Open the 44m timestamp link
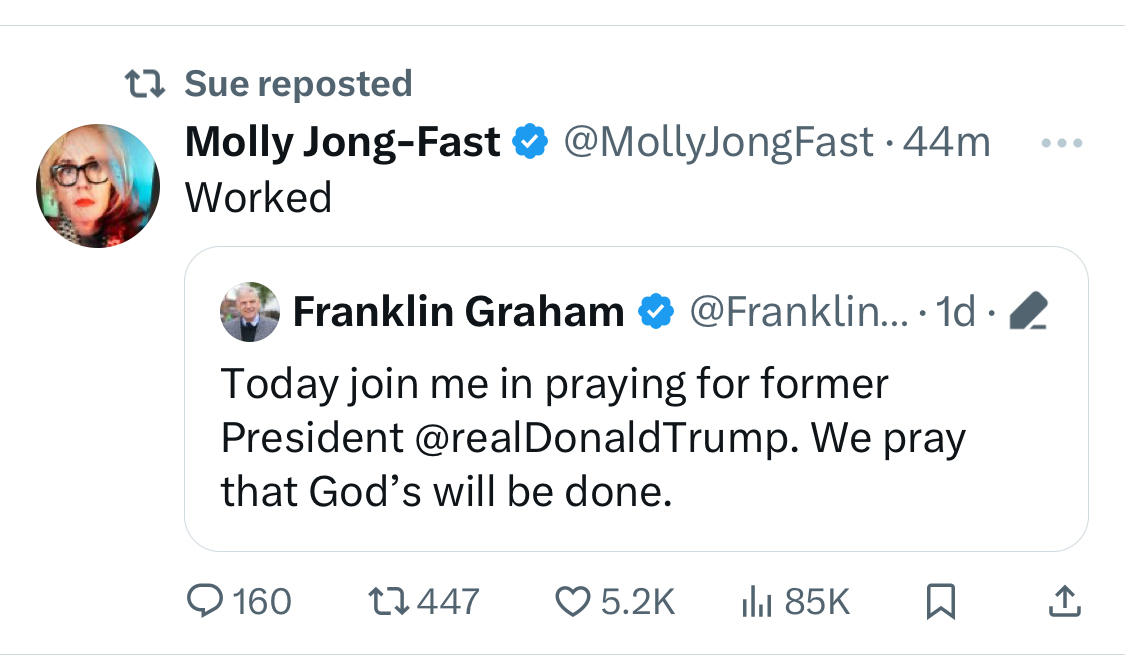Image resolution: width=1125 pixels, height=666 pixels. pyautogui.click(x=946, y=143)
